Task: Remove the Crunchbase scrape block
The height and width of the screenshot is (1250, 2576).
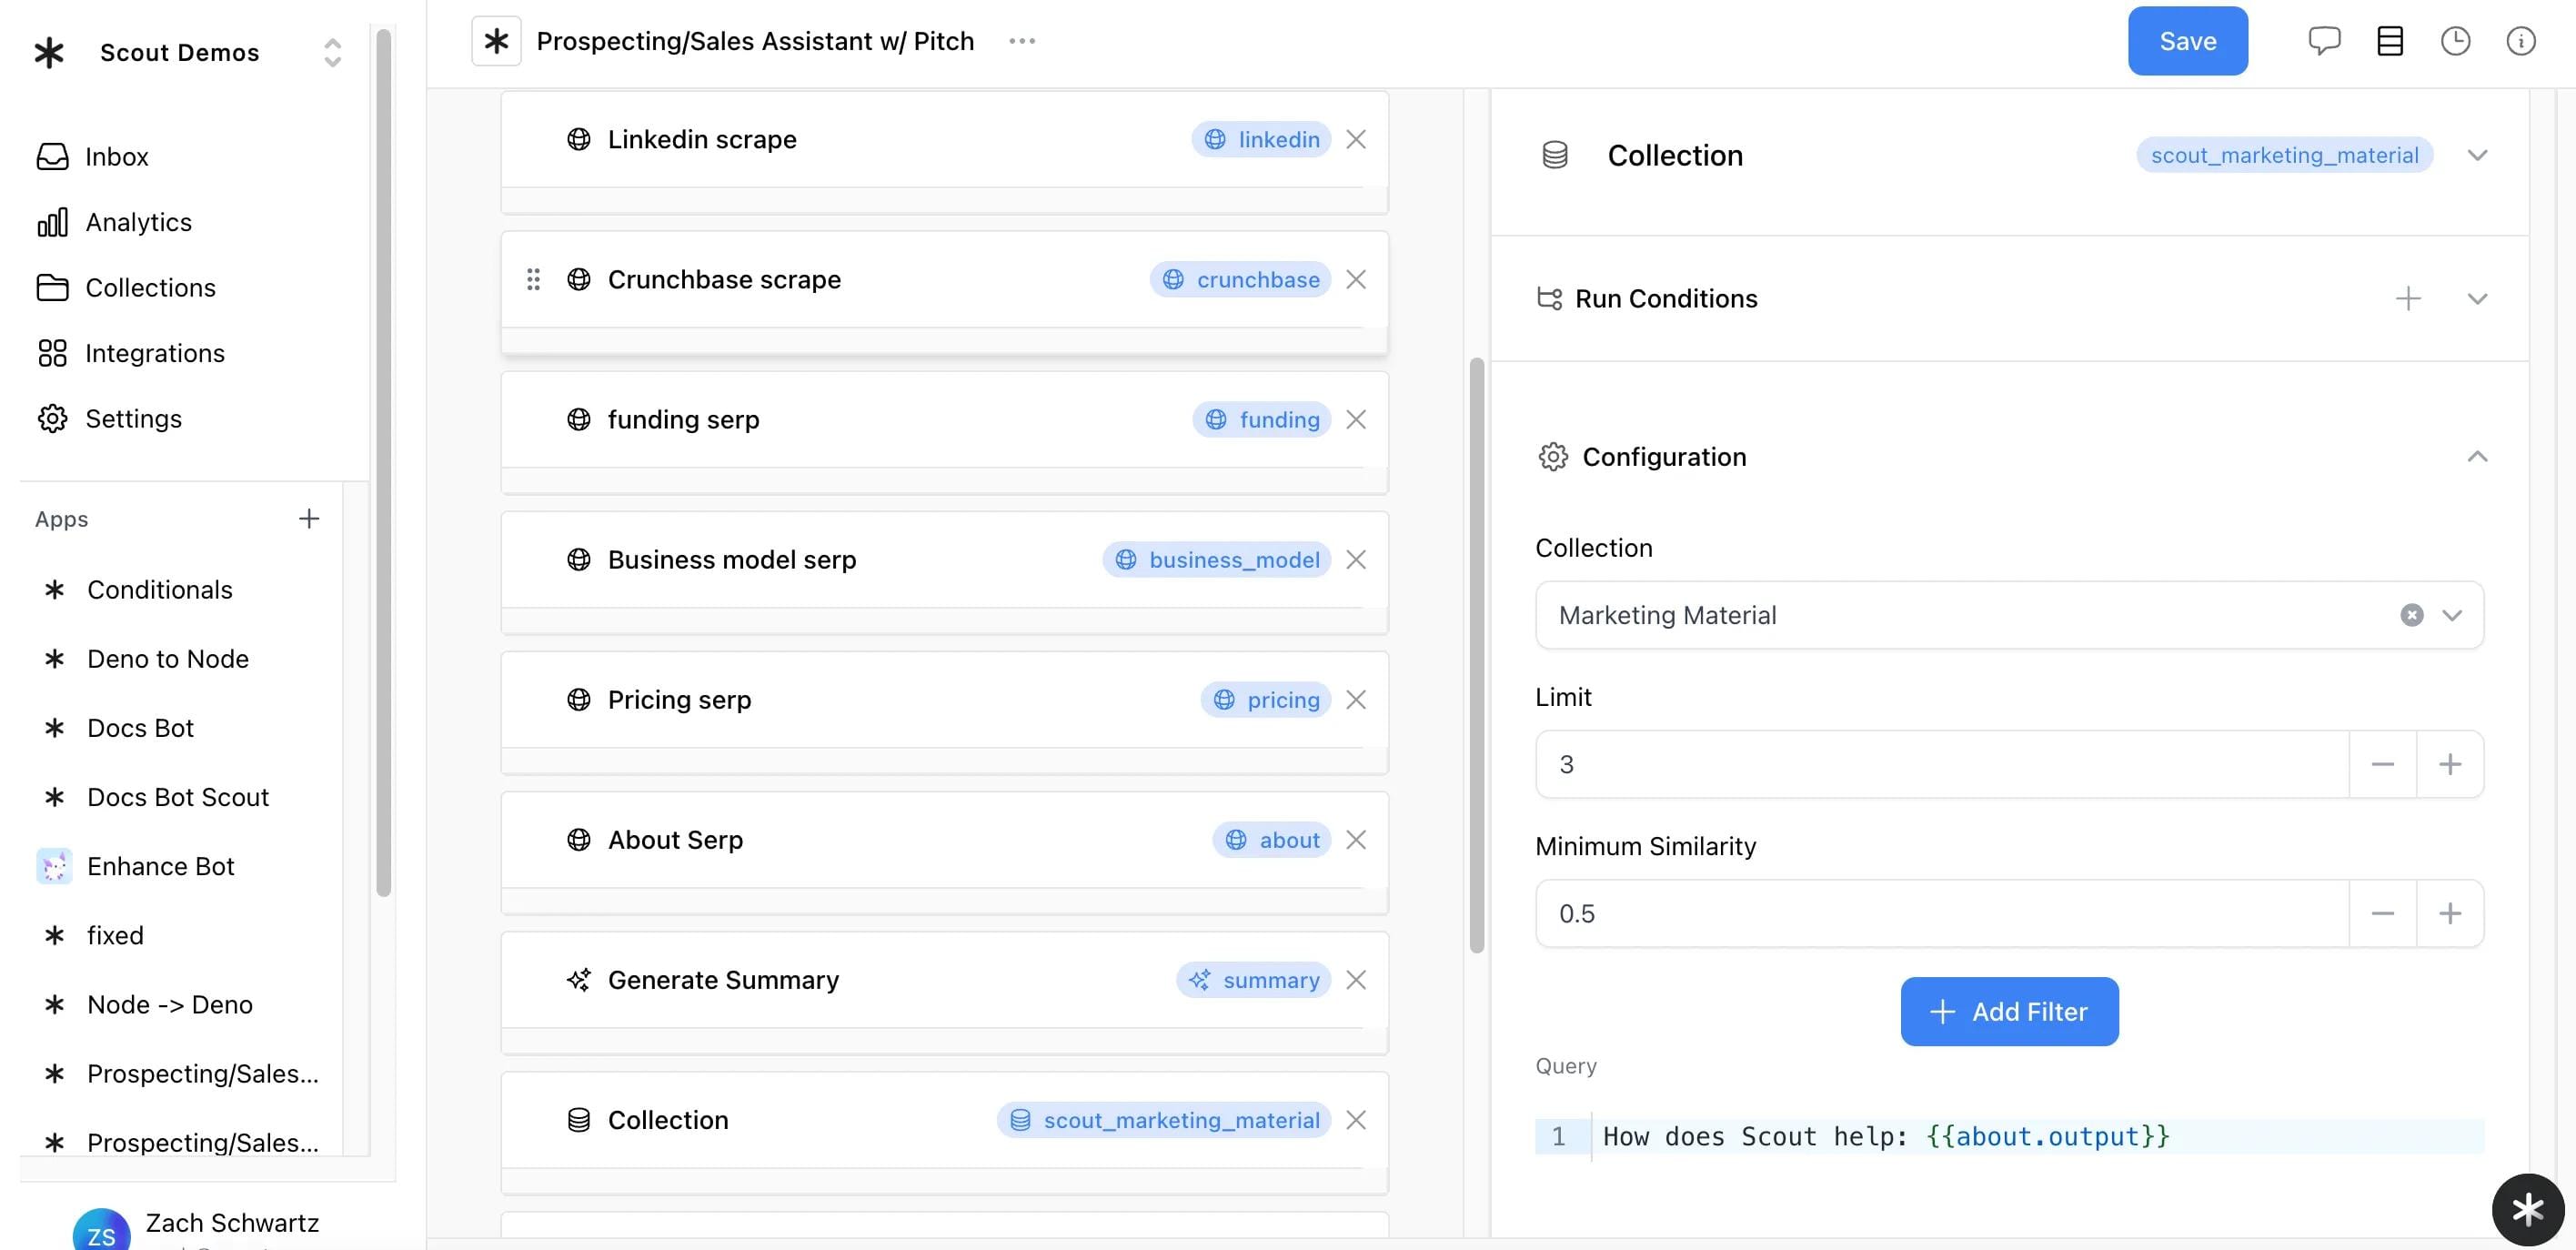Action: pos(1356,279)
